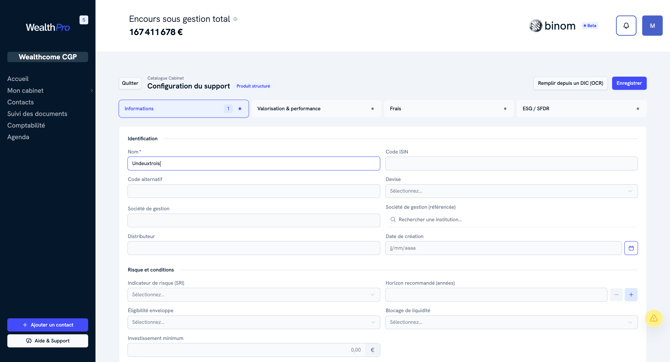Click the Quitter button
Image resolution: width=670 pixels, height=362 pixels.
coord(130,83)
